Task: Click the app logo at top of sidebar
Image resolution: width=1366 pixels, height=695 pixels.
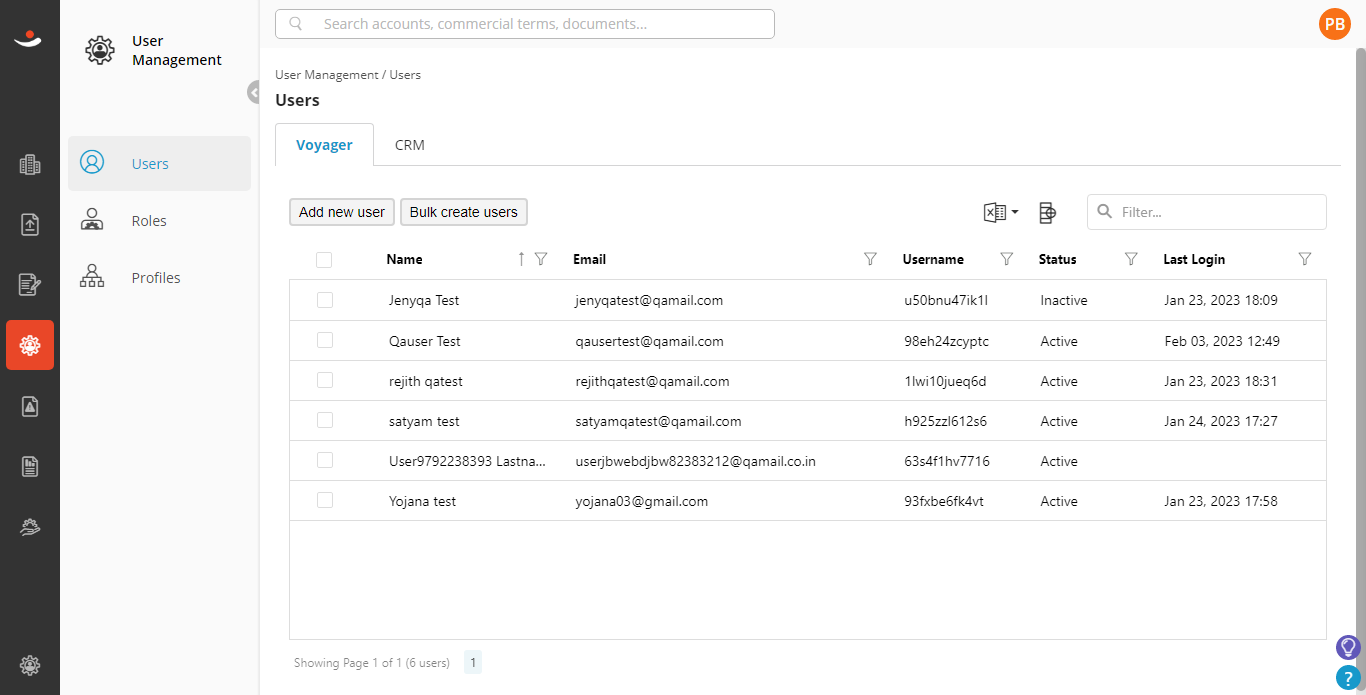Action: tap(29, 39)
